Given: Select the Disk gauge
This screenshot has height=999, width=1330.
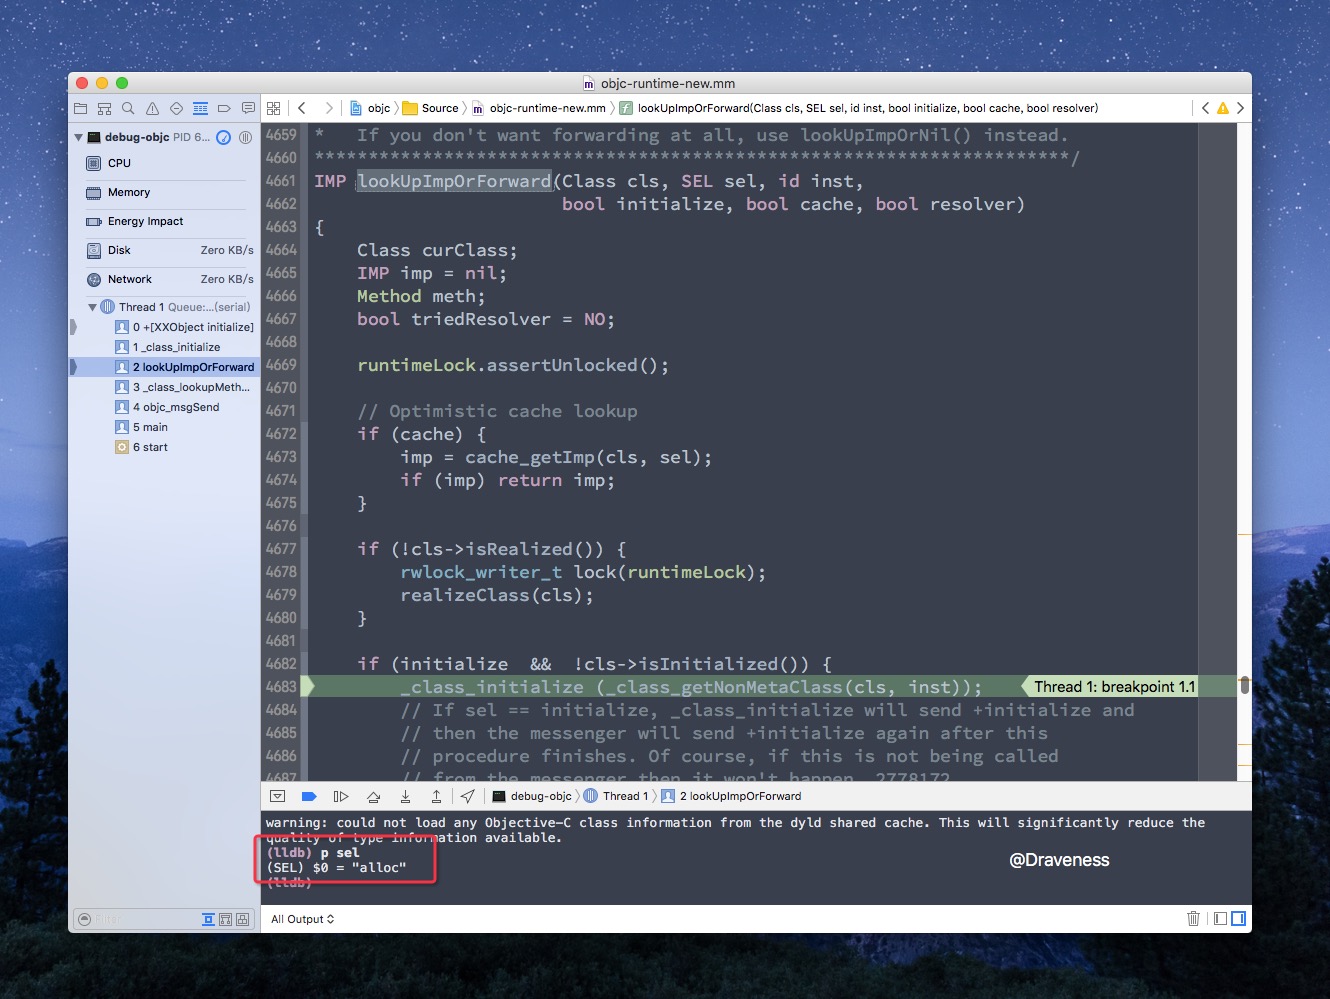Looking at the screenshot, I should (165, 250).
